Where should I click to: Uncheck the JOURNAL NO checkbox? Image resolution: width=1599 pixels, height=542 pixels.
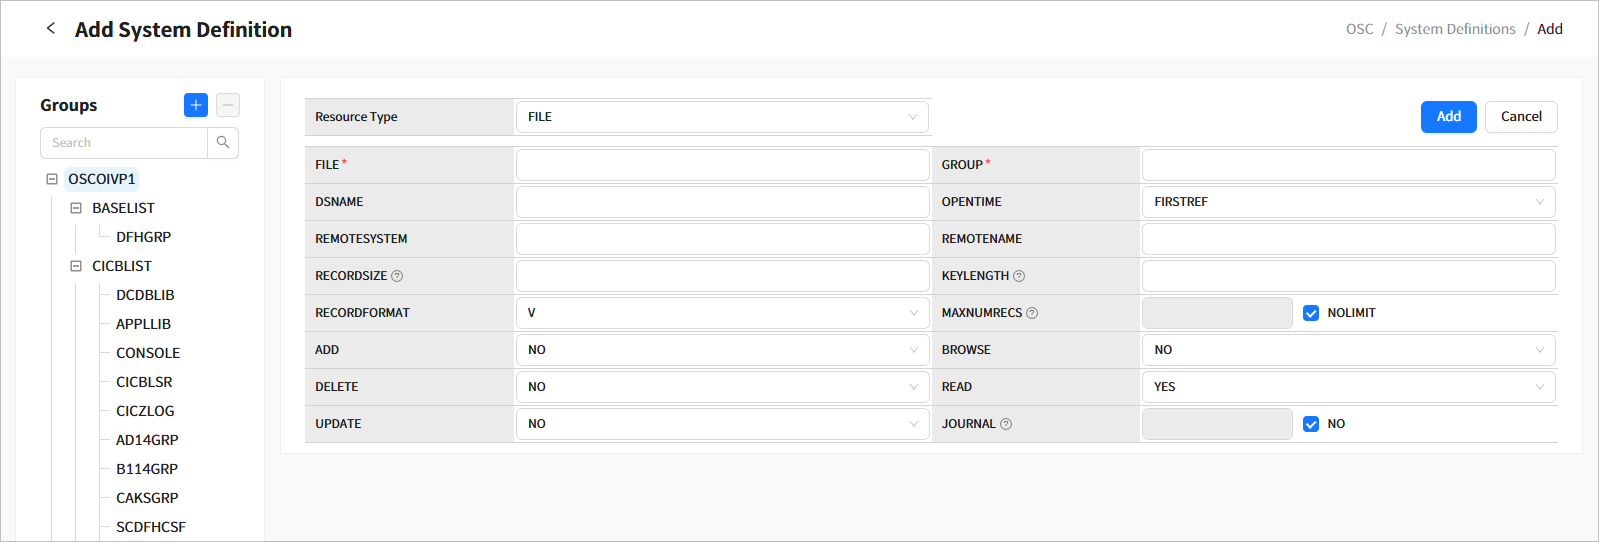coord(1311,424)
